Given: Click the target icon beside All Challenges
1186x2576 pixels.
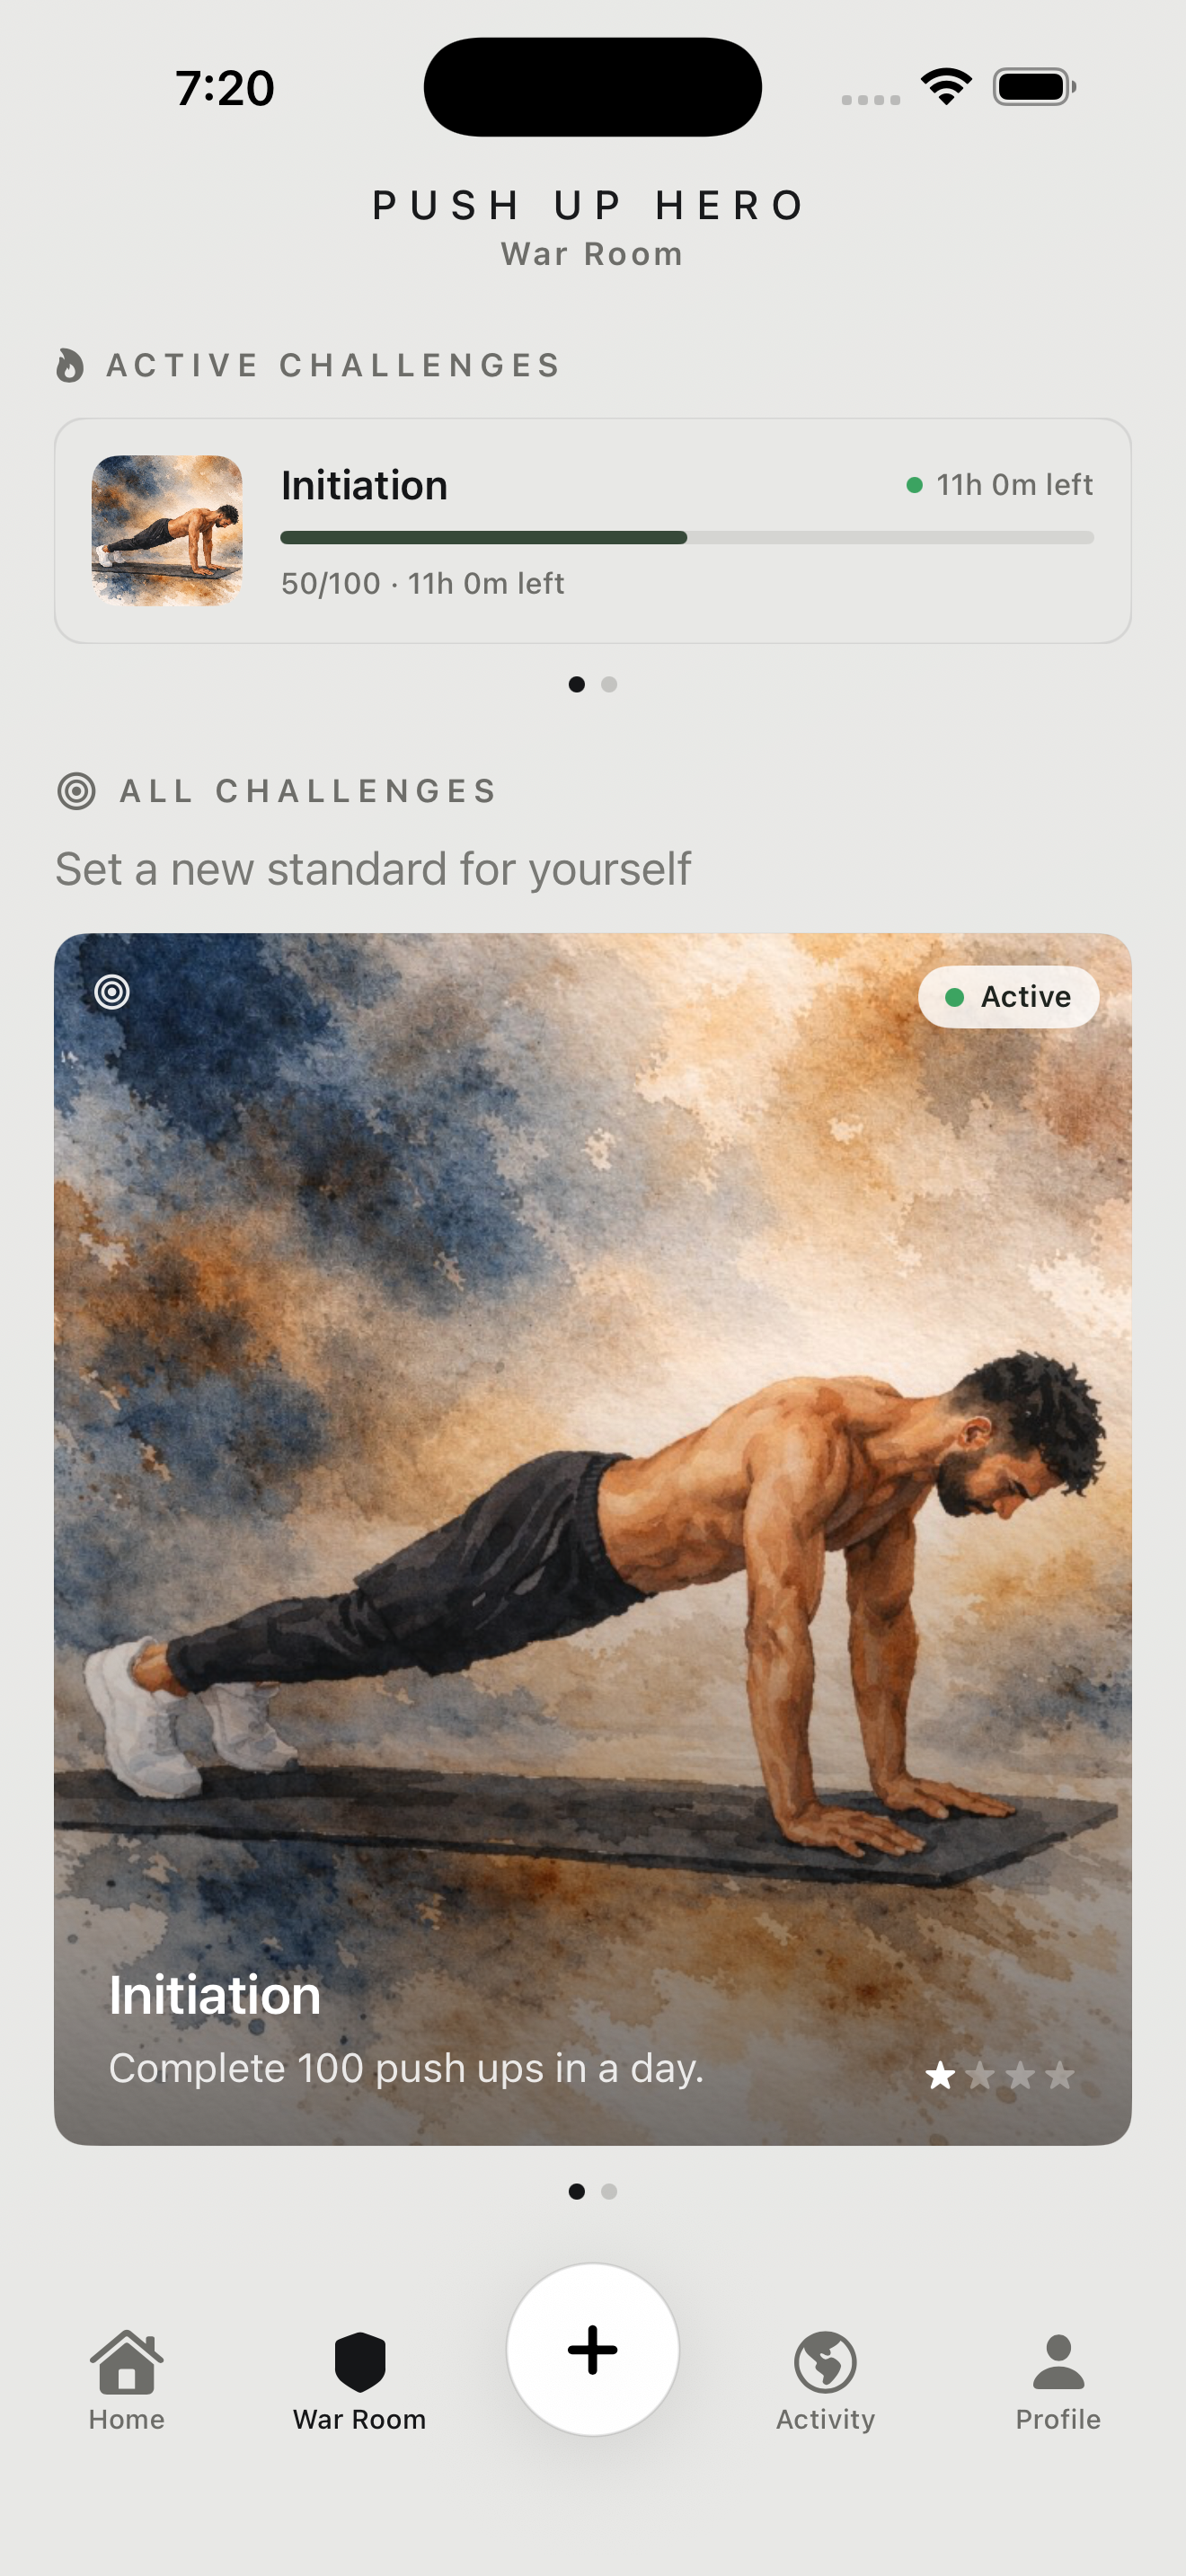Looking at the screenshot, I should tap(77, 791).
